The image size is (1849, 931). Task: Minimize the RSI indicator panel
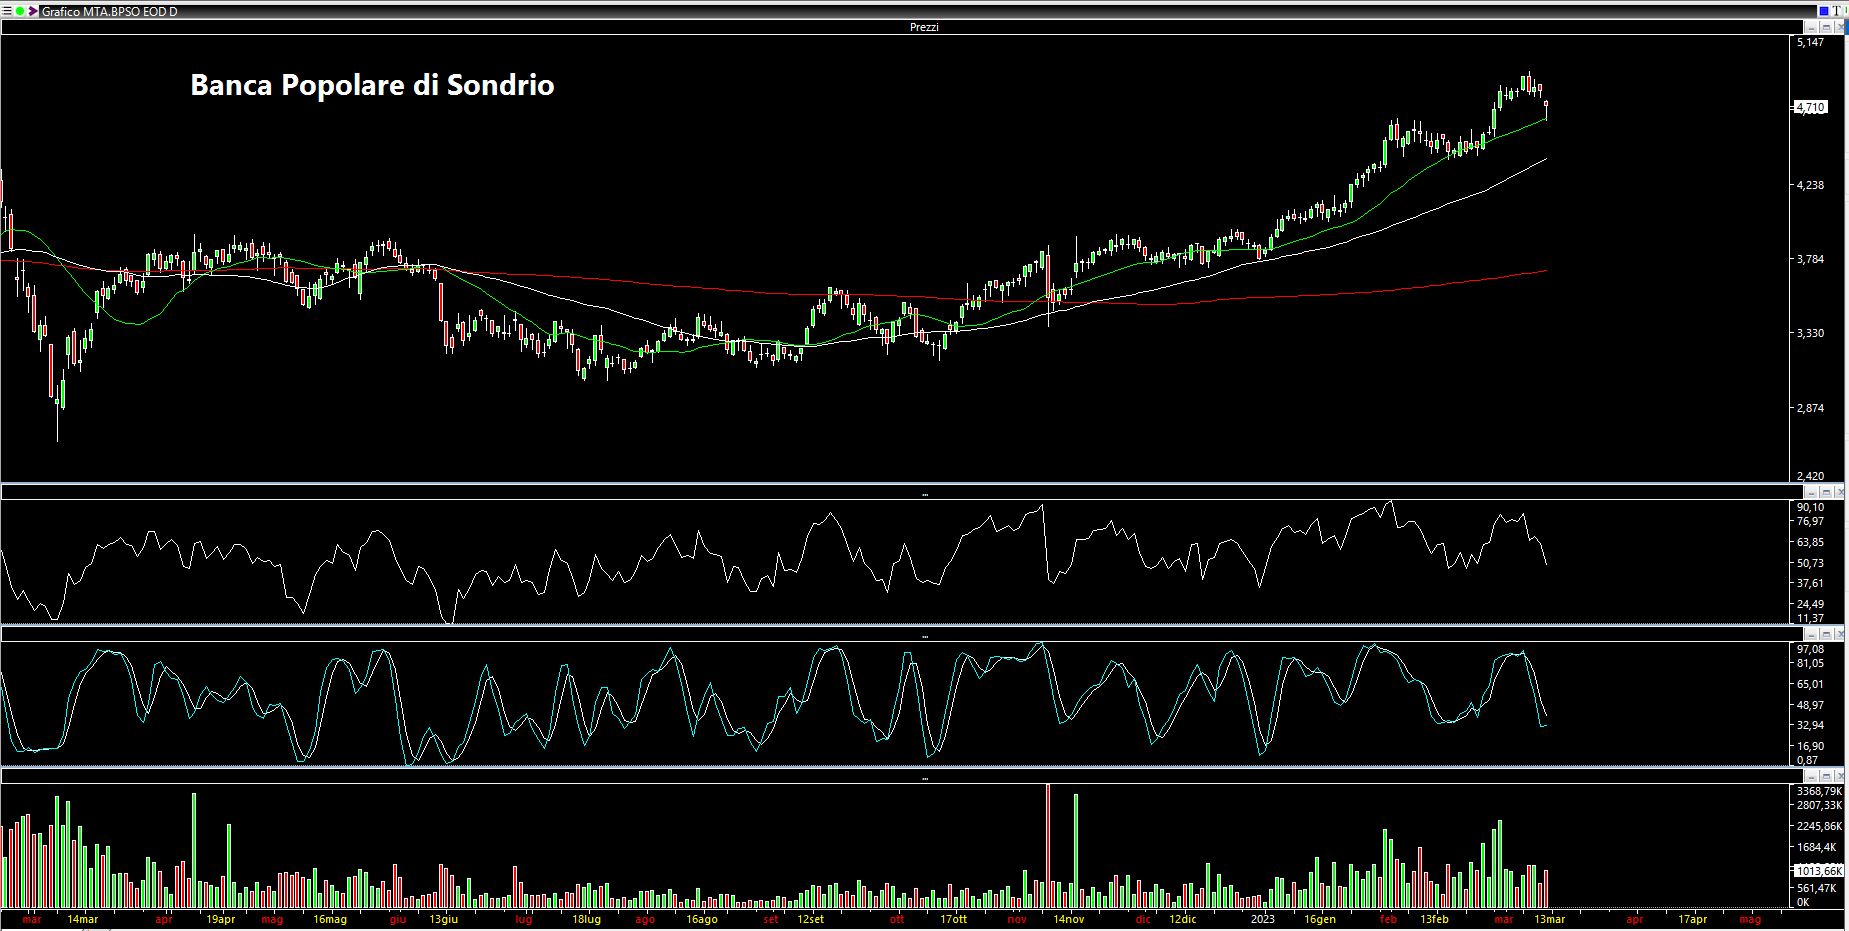tap(1812, 492)
